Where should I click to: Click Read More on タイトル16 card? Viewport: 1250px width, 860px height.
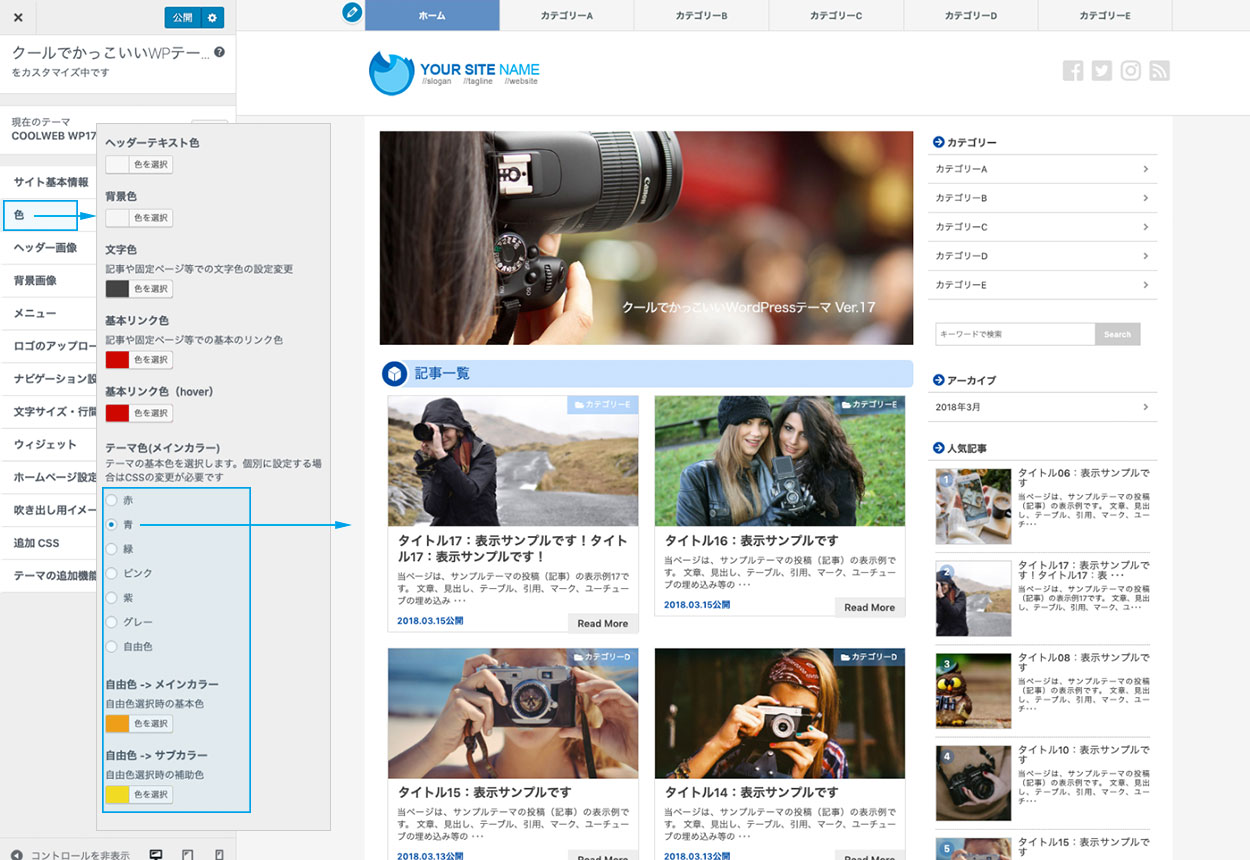(x=869, y=607)
